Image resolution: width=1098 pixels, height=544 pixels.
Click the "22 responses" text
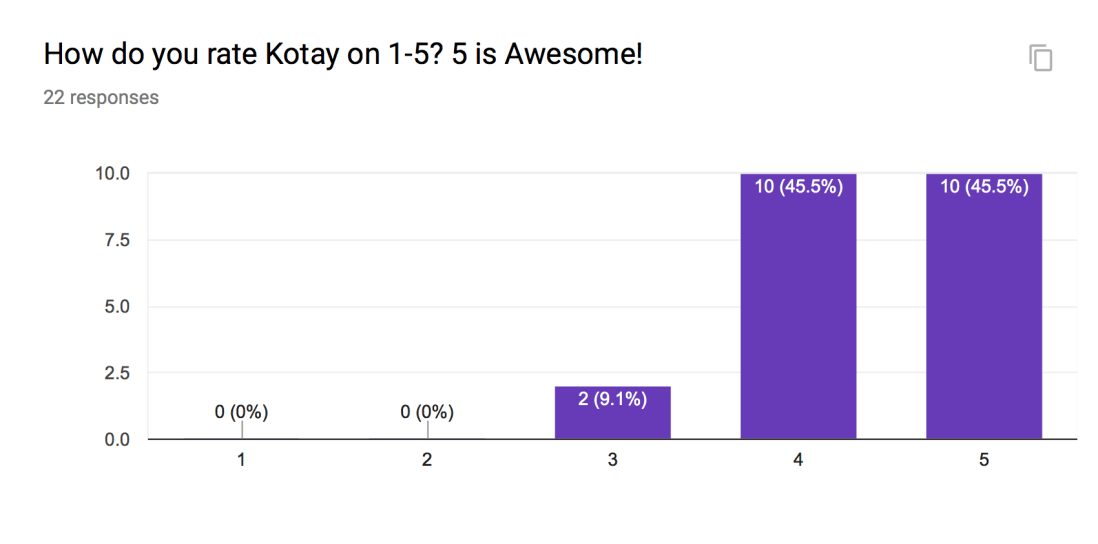click(x=101, y=98)
